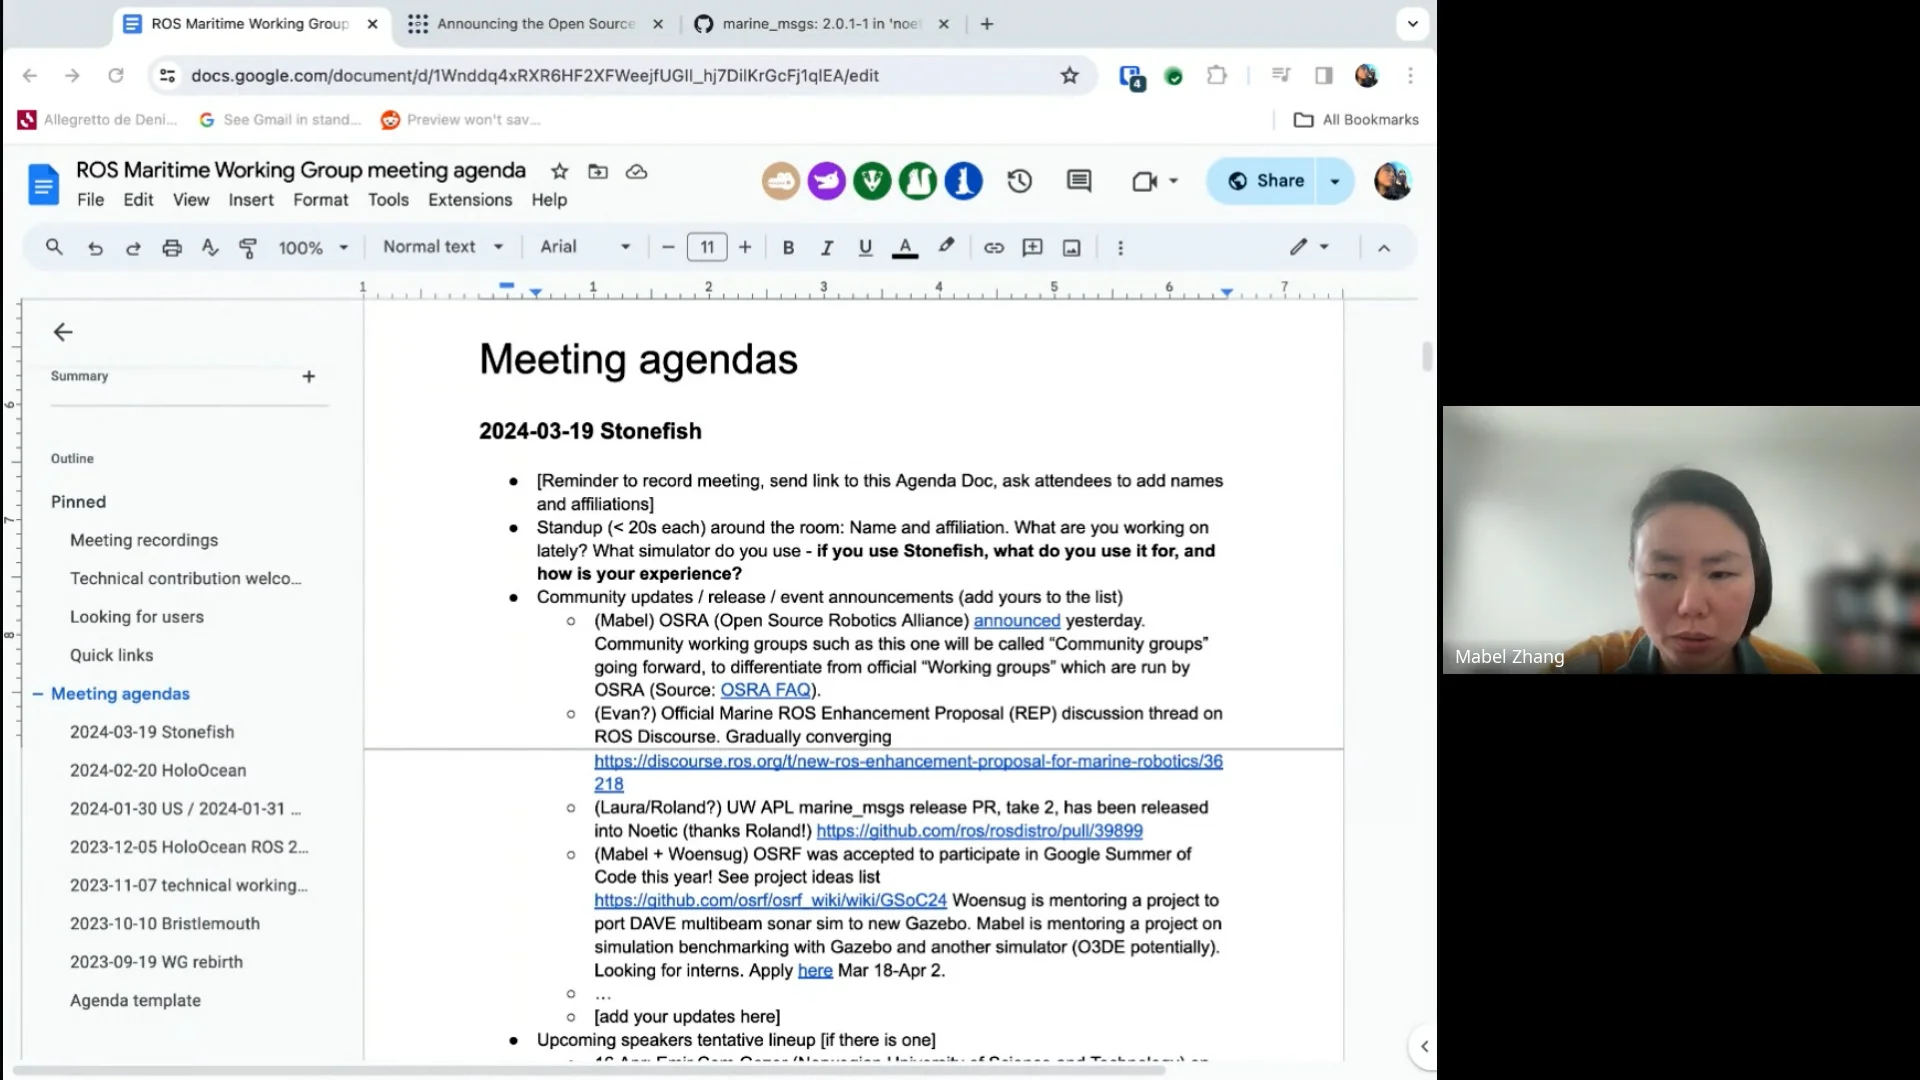Screen dimensions: 1920x1080
Task: Open the Share button
Action: (1265, 181)
